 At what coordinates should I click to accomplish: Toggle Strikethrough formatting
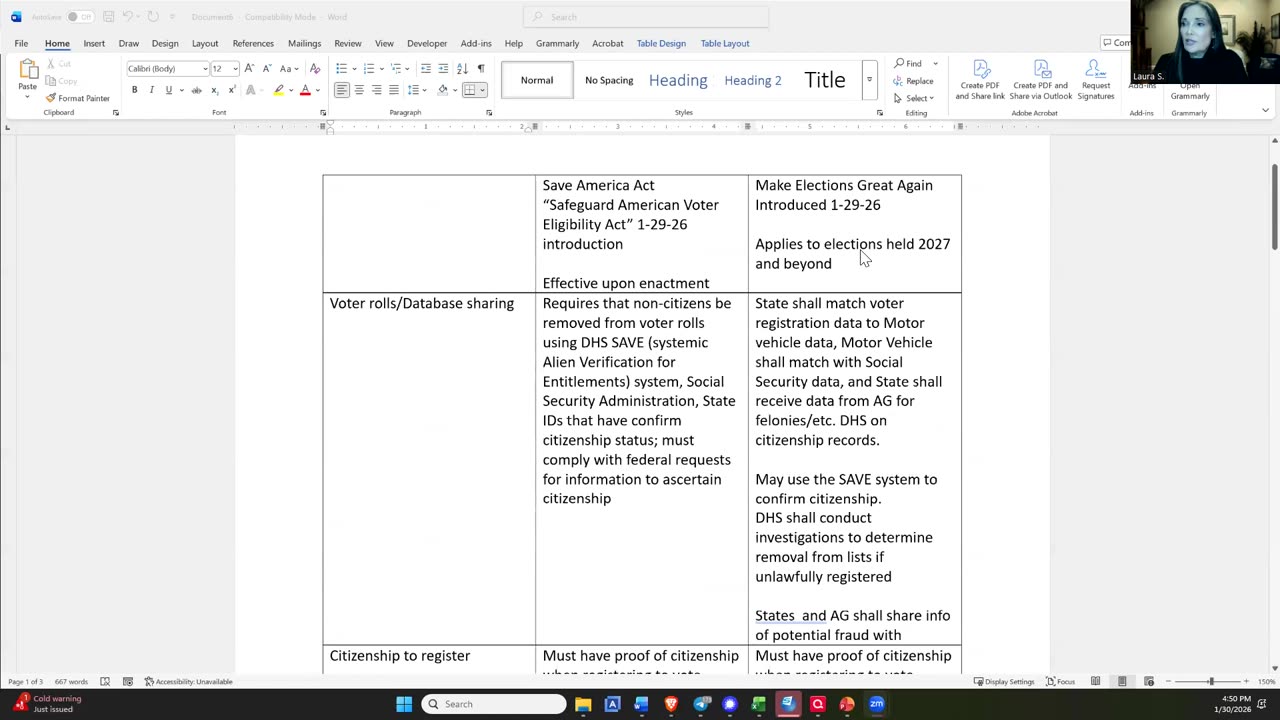[x=196, y=90]
